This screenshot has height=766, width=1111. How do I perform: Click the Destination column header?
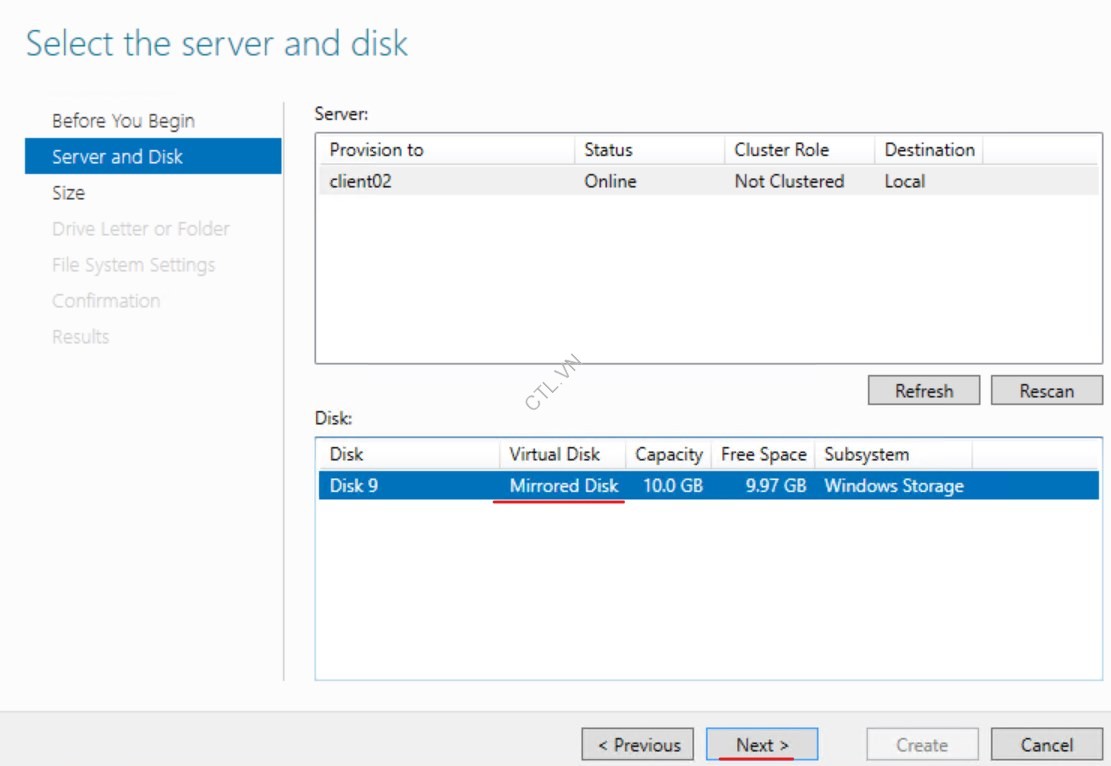(929, 150)
